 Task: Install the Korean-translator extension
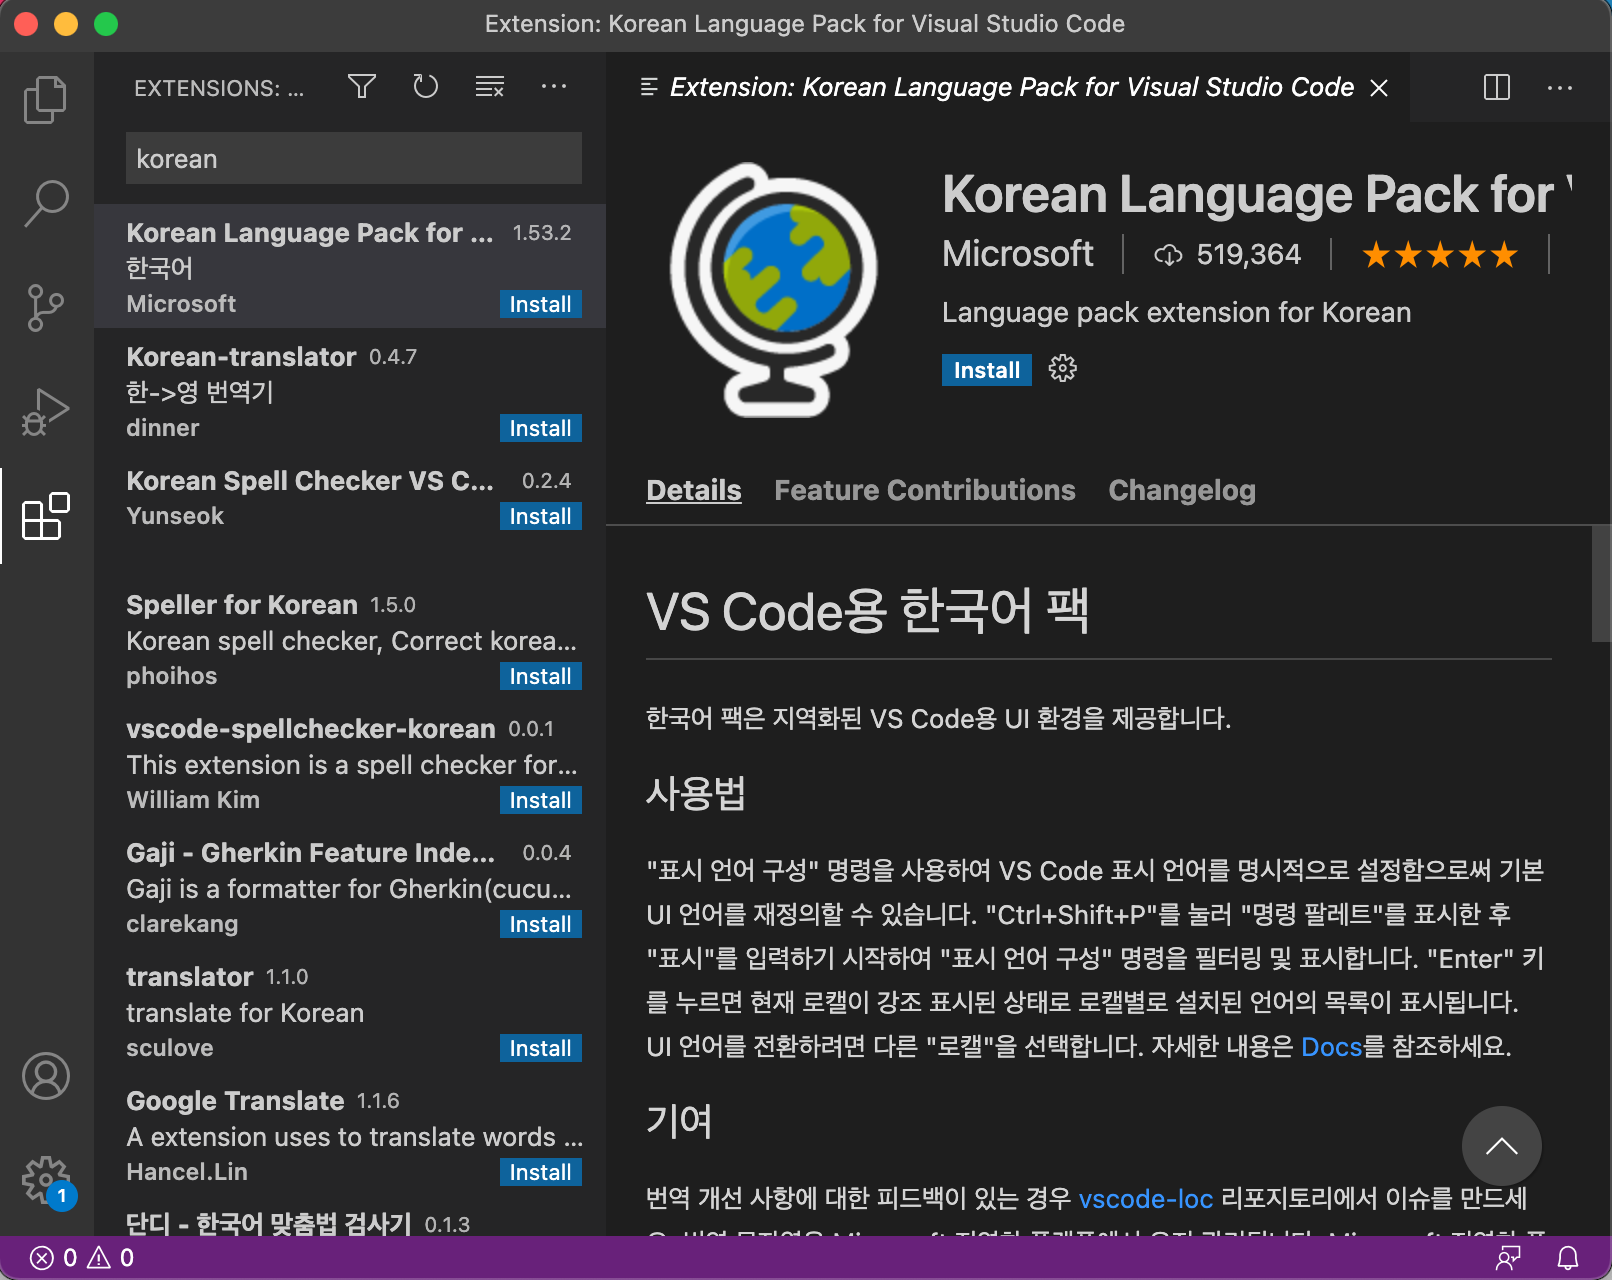tap(540, 428)
